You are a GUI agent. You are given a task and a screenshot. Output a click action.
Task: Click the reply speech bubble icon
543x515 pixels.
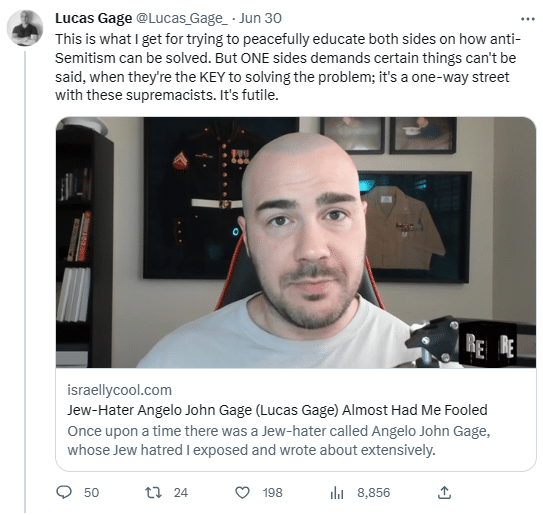pyautogui.click(x=64, y=492)
